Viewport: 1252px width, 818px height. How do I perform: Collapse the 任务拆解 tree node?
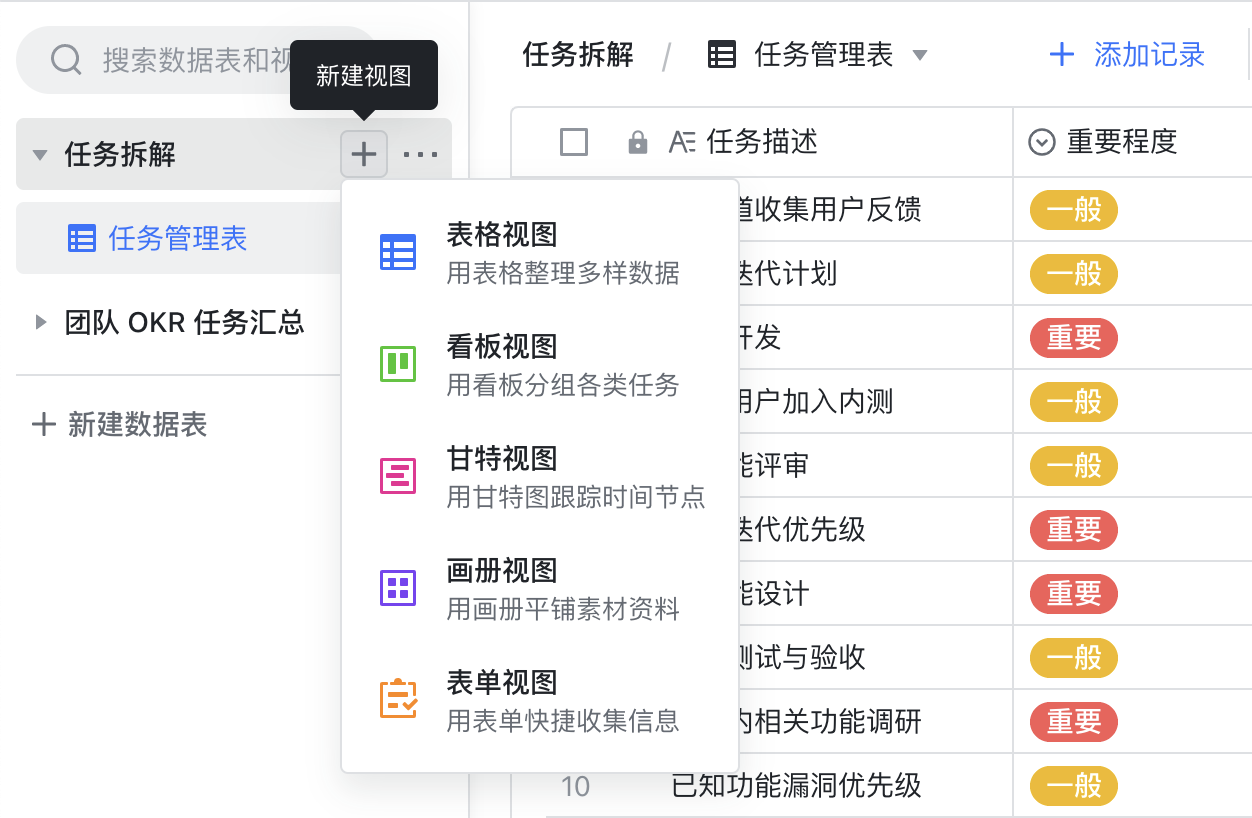[40, 155]
